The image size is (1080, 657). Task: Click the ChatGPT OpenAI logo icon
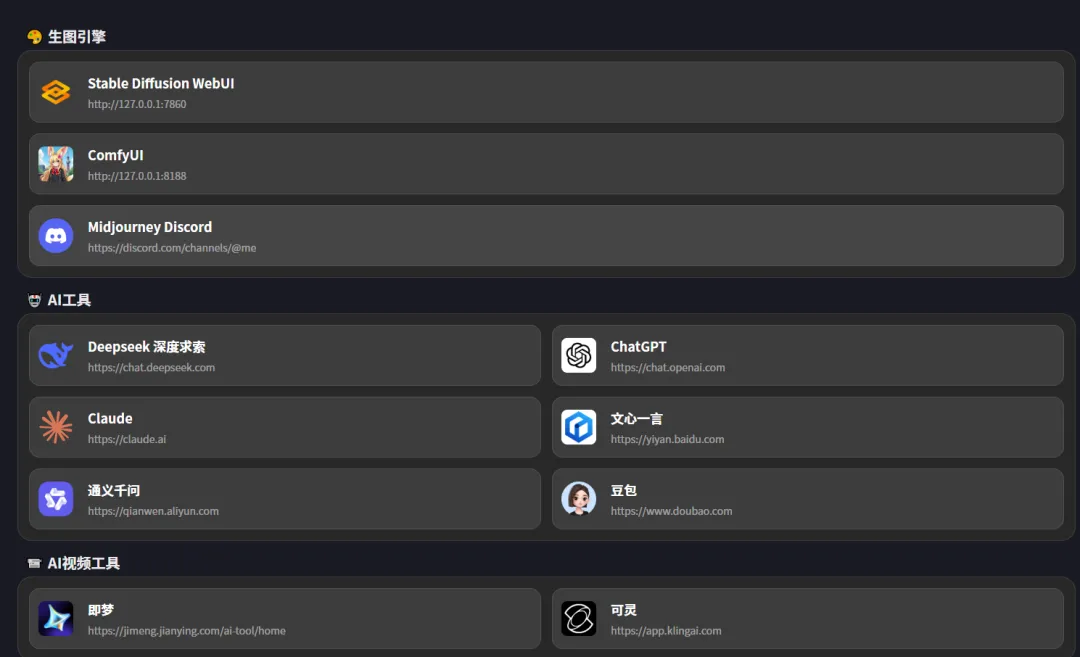tap(579, 355)
